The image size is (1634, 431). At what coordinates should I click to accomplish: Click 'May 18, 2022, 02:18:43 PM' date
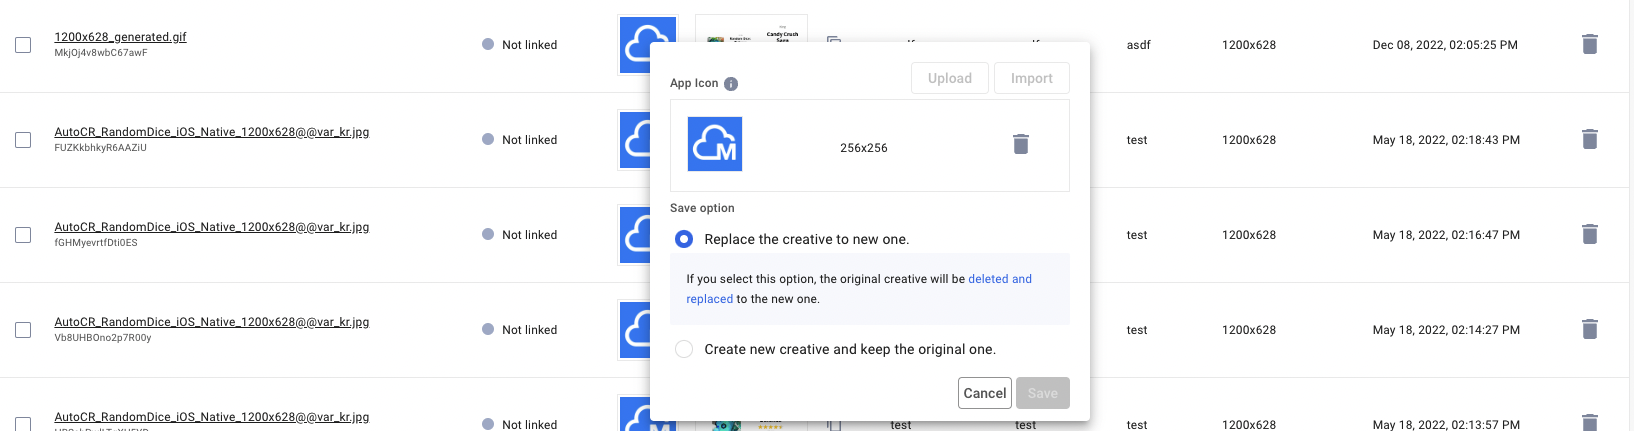(1446, 140)
